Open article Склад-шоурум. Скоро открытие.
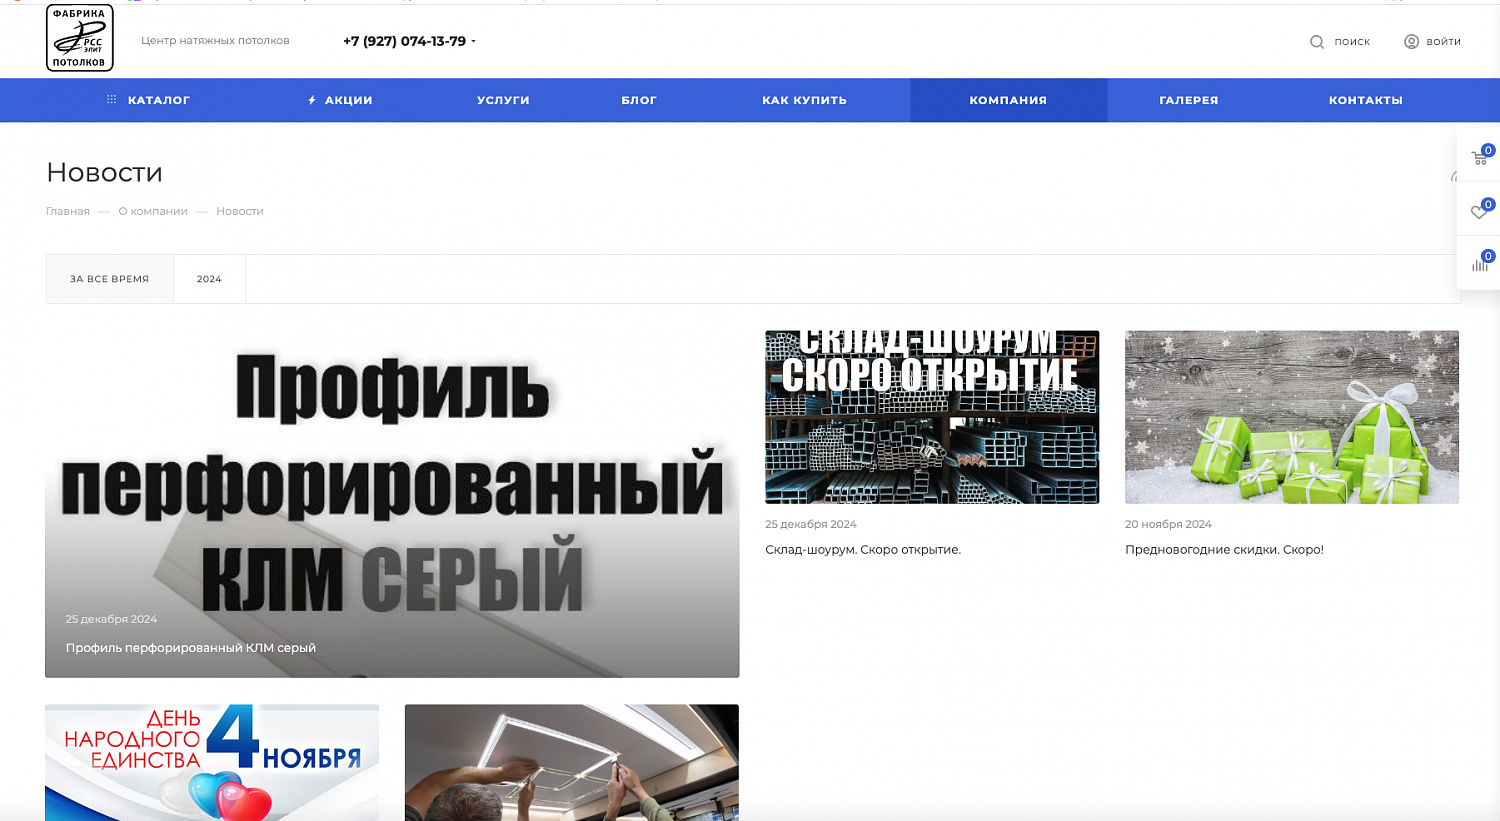 [863, 549]
